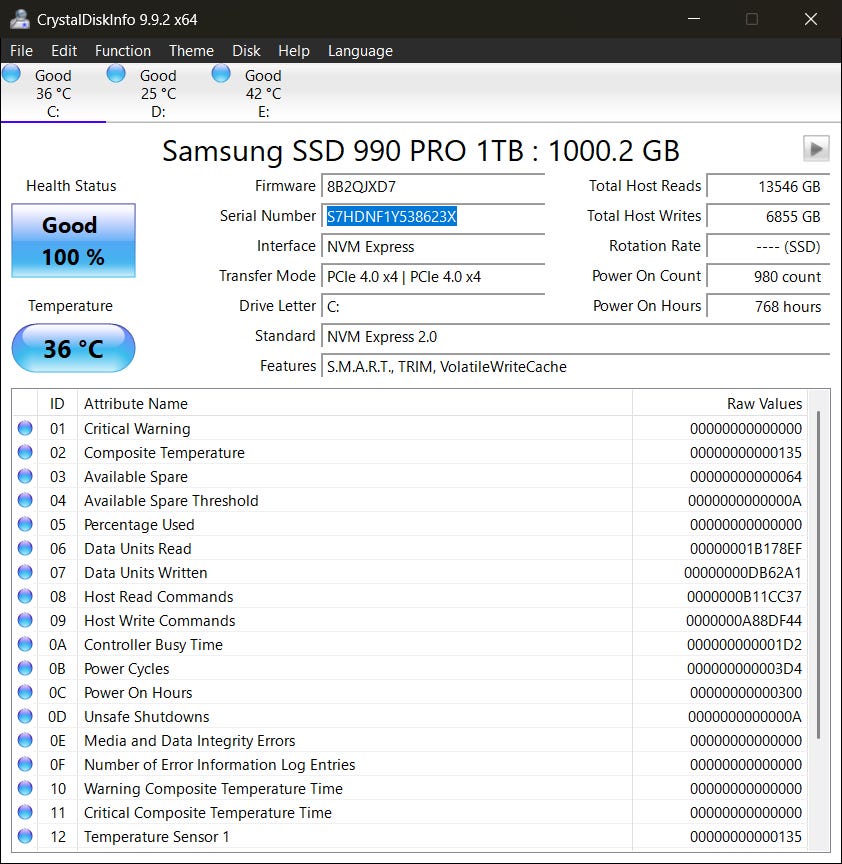Click the blue status orb for drive D:
This screenshot has height=864, width=842.
click(116, 73)
